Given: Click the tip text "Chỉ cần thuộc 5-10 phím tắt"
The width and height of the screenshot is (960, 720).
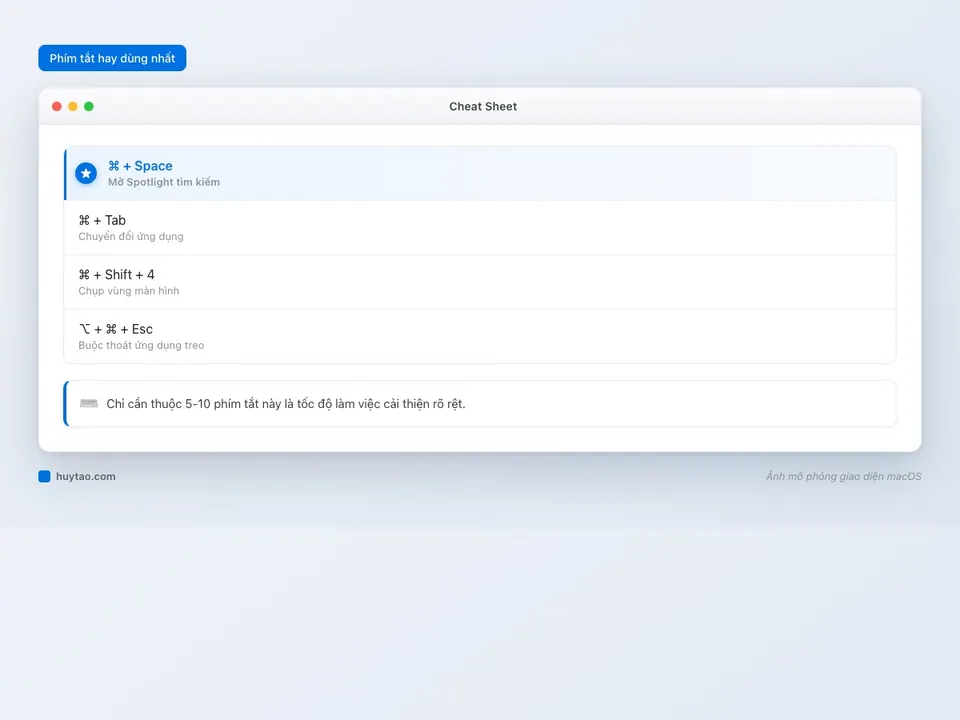Looking at the screenshot, I should 182,403.
